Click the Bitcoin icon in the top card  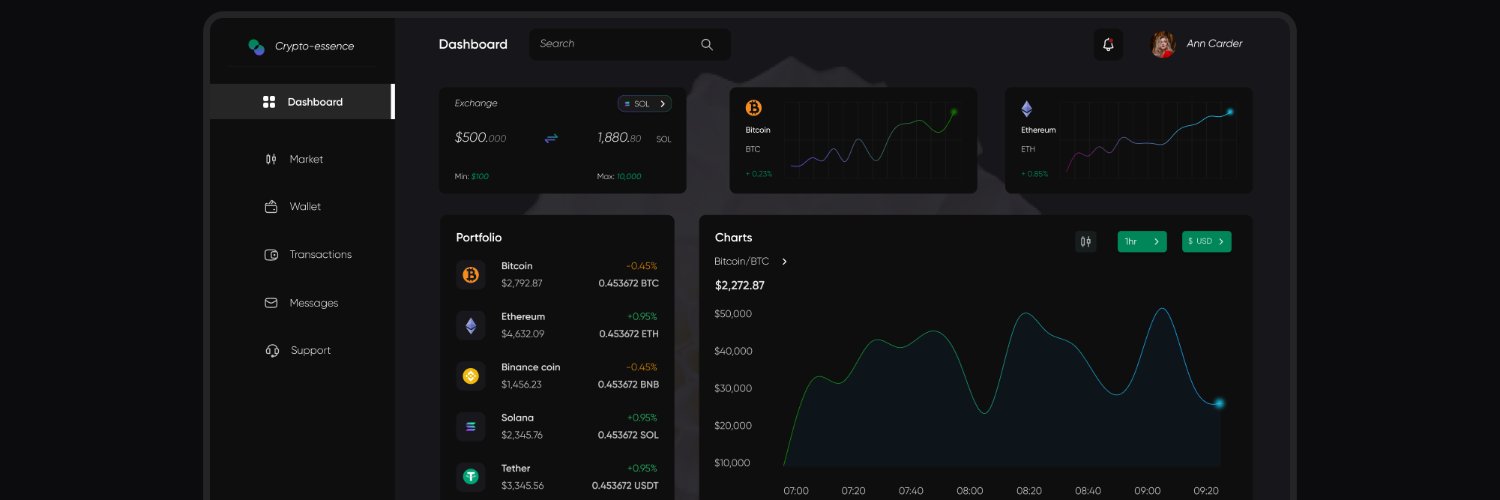tap(754, 108)
